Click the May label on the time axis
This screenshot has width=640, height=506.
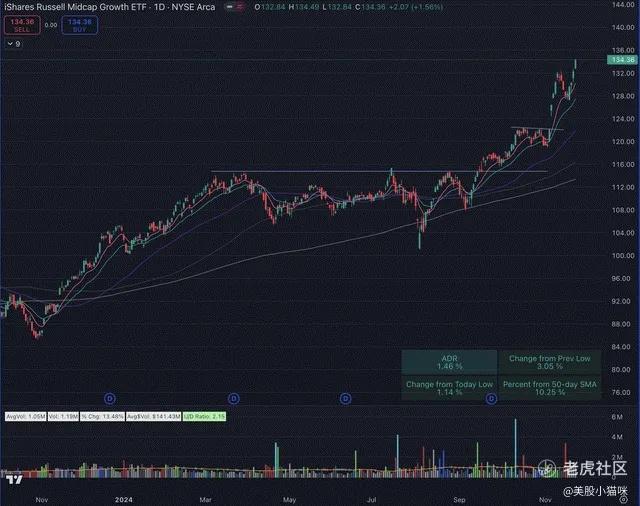[x=289, y=500]
